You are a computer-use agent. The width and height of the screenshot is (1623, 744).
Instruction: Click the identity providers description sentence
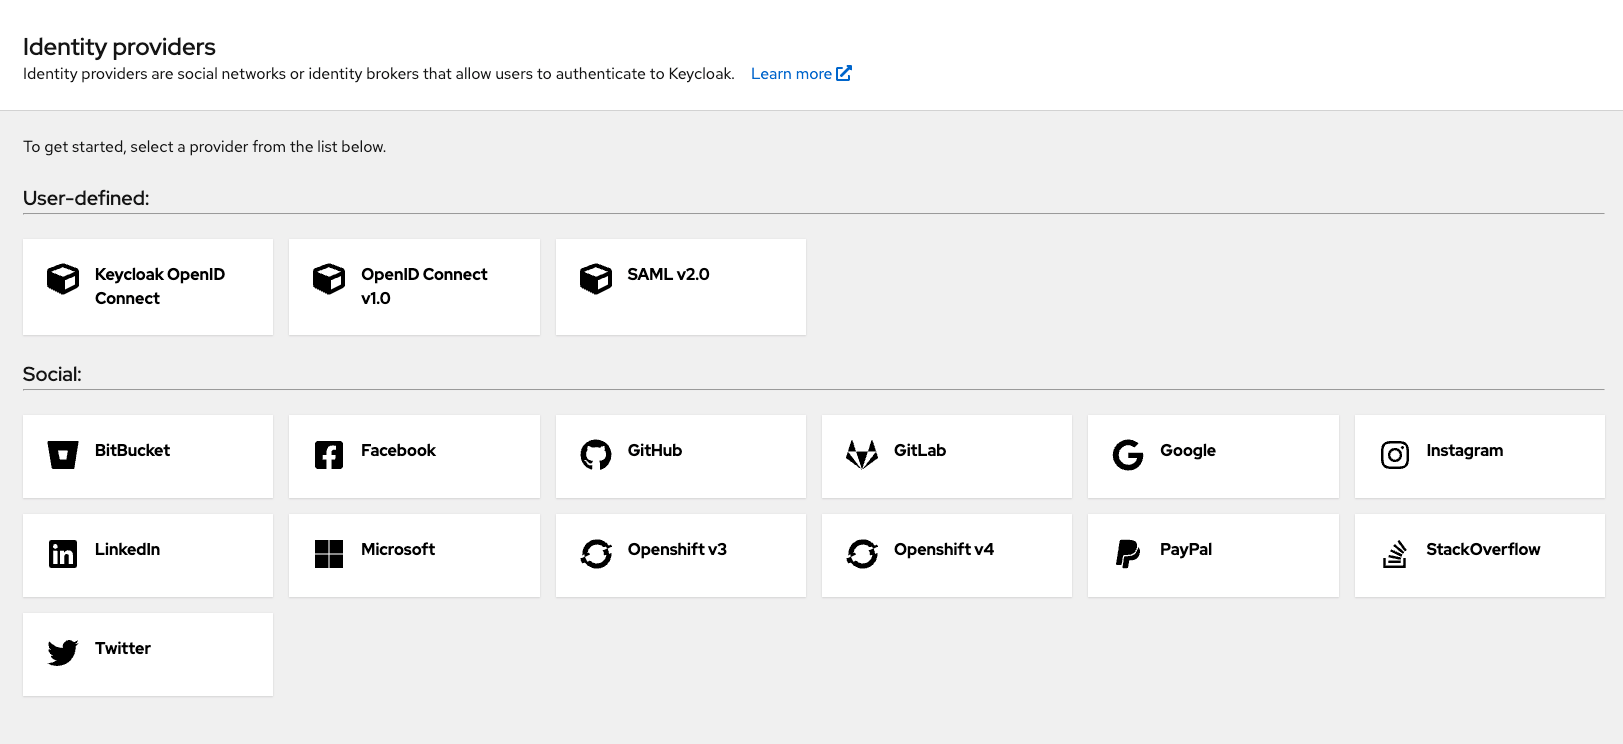[378, 74]
